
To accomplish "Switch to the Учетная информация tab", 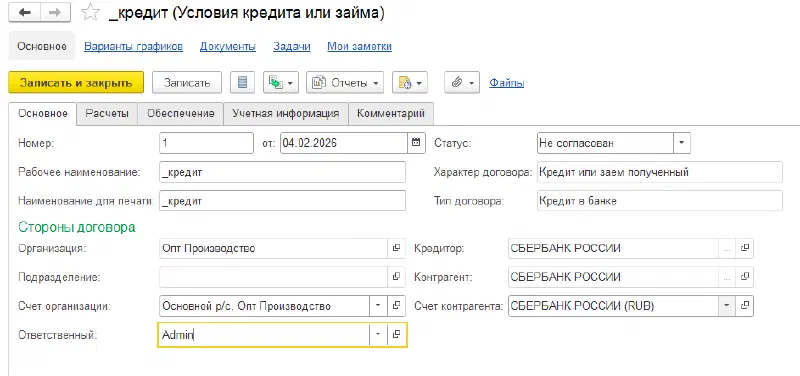I will 286,114.
